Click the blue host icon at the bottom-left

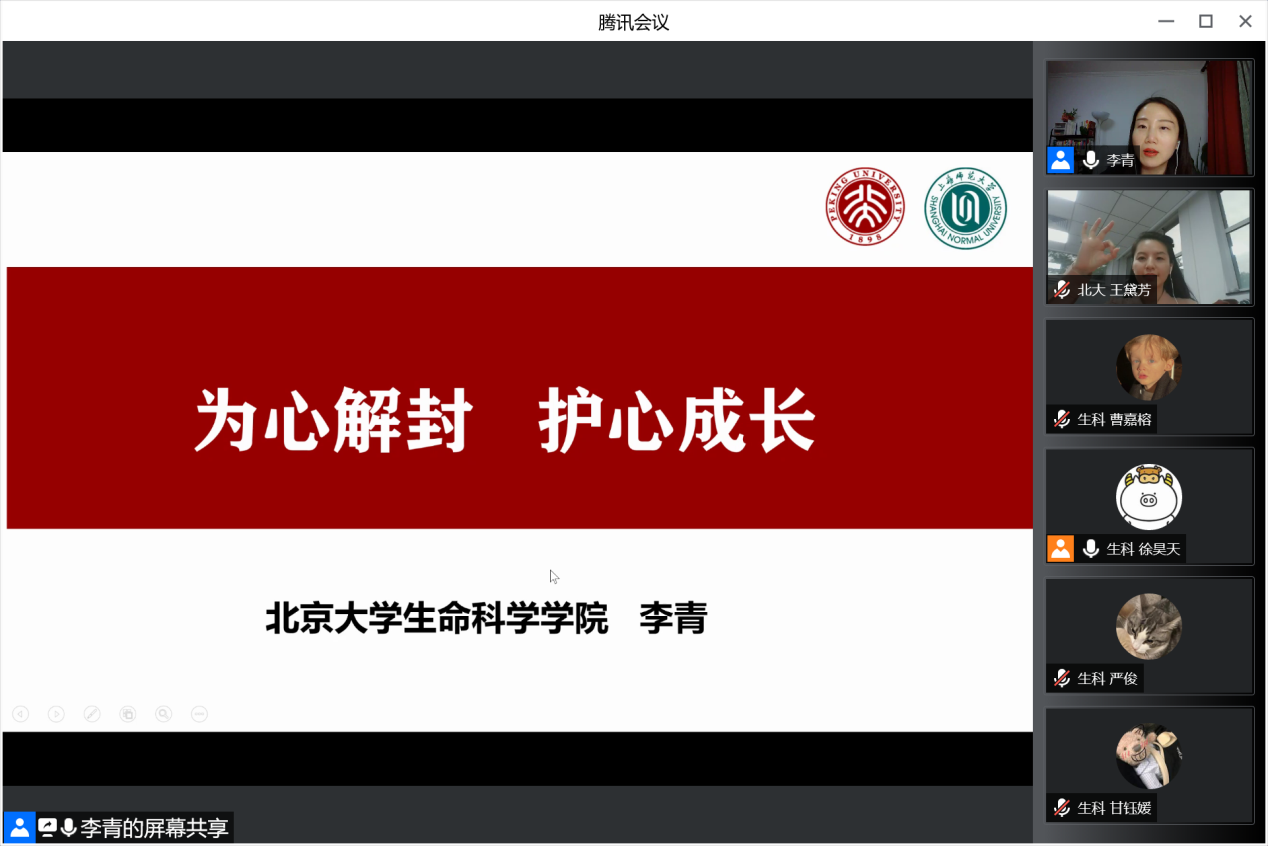[19, 828]
